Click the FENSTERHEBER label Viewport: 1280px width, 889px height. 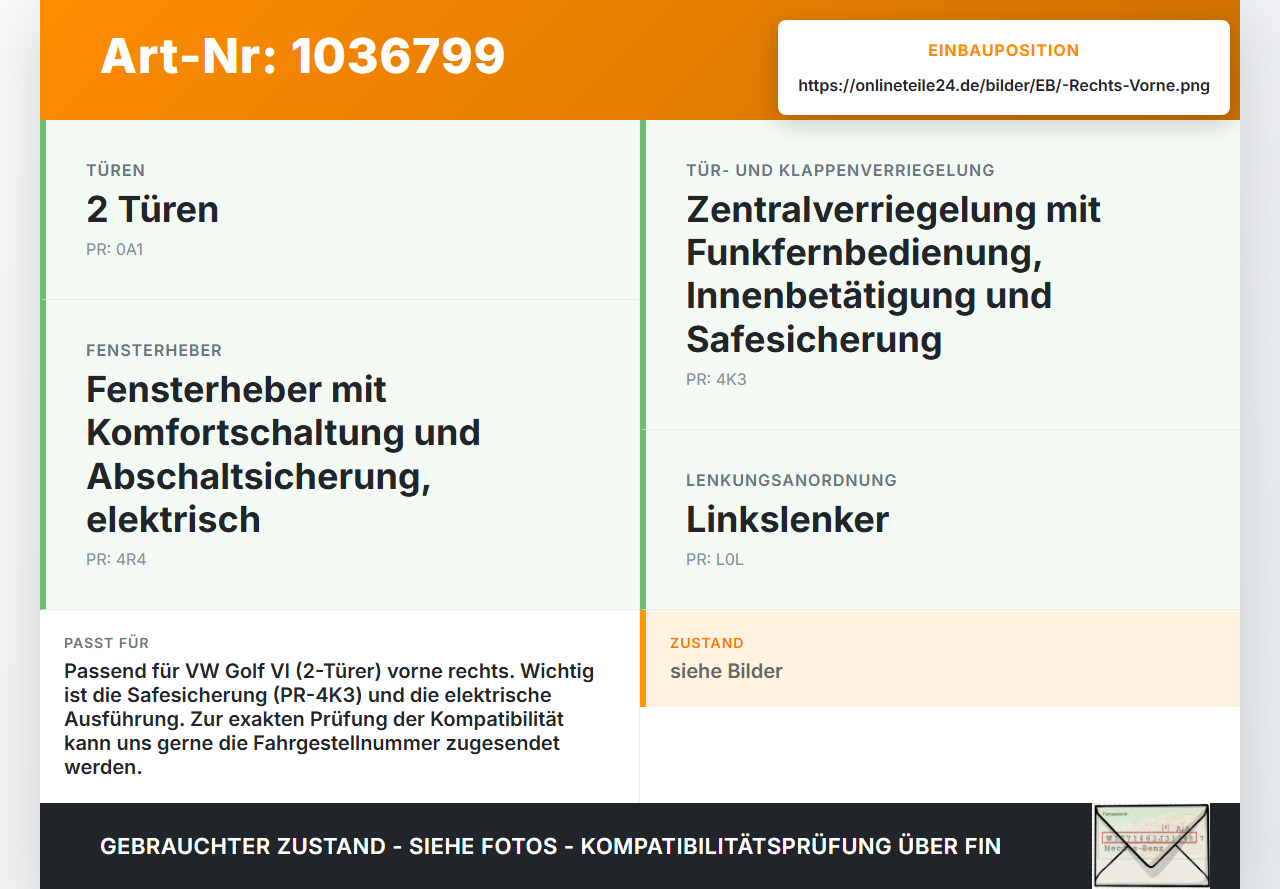(x=154, y=350)
